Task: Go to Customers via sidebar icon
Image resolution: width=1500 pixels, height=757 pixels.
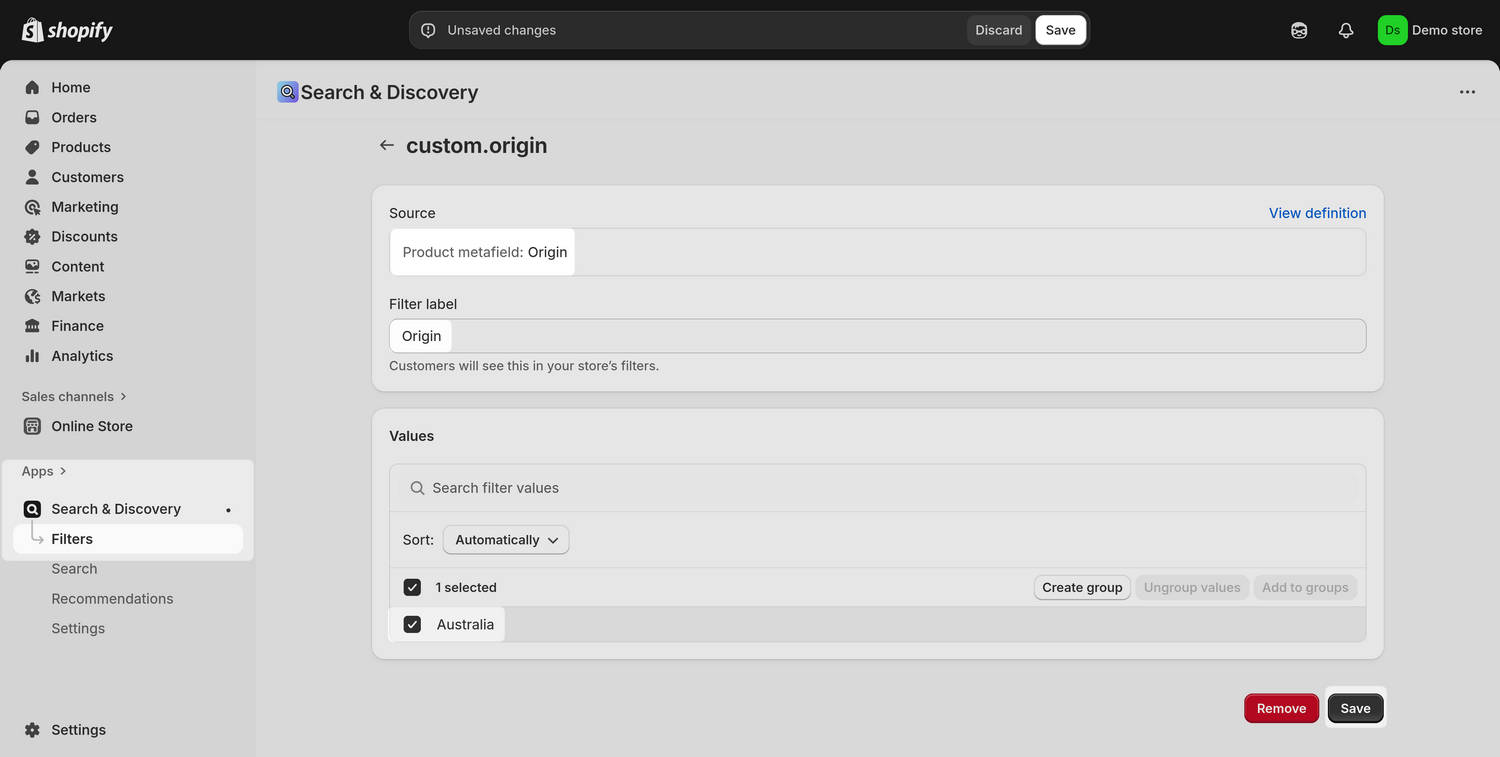Action: (31, 177)
